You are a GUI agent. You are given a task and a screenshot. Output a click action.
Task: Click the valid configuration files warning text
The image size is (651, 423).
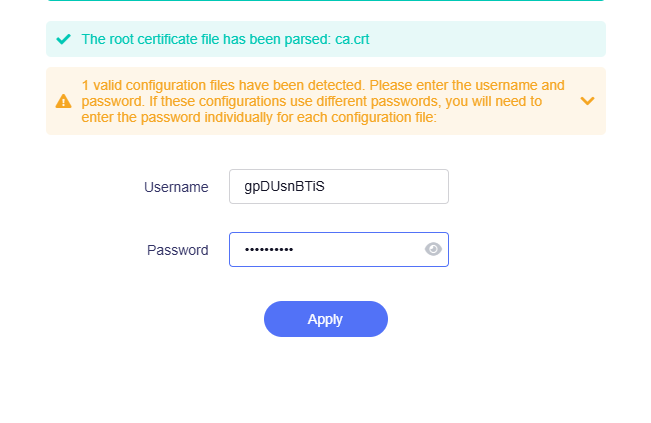323,101
